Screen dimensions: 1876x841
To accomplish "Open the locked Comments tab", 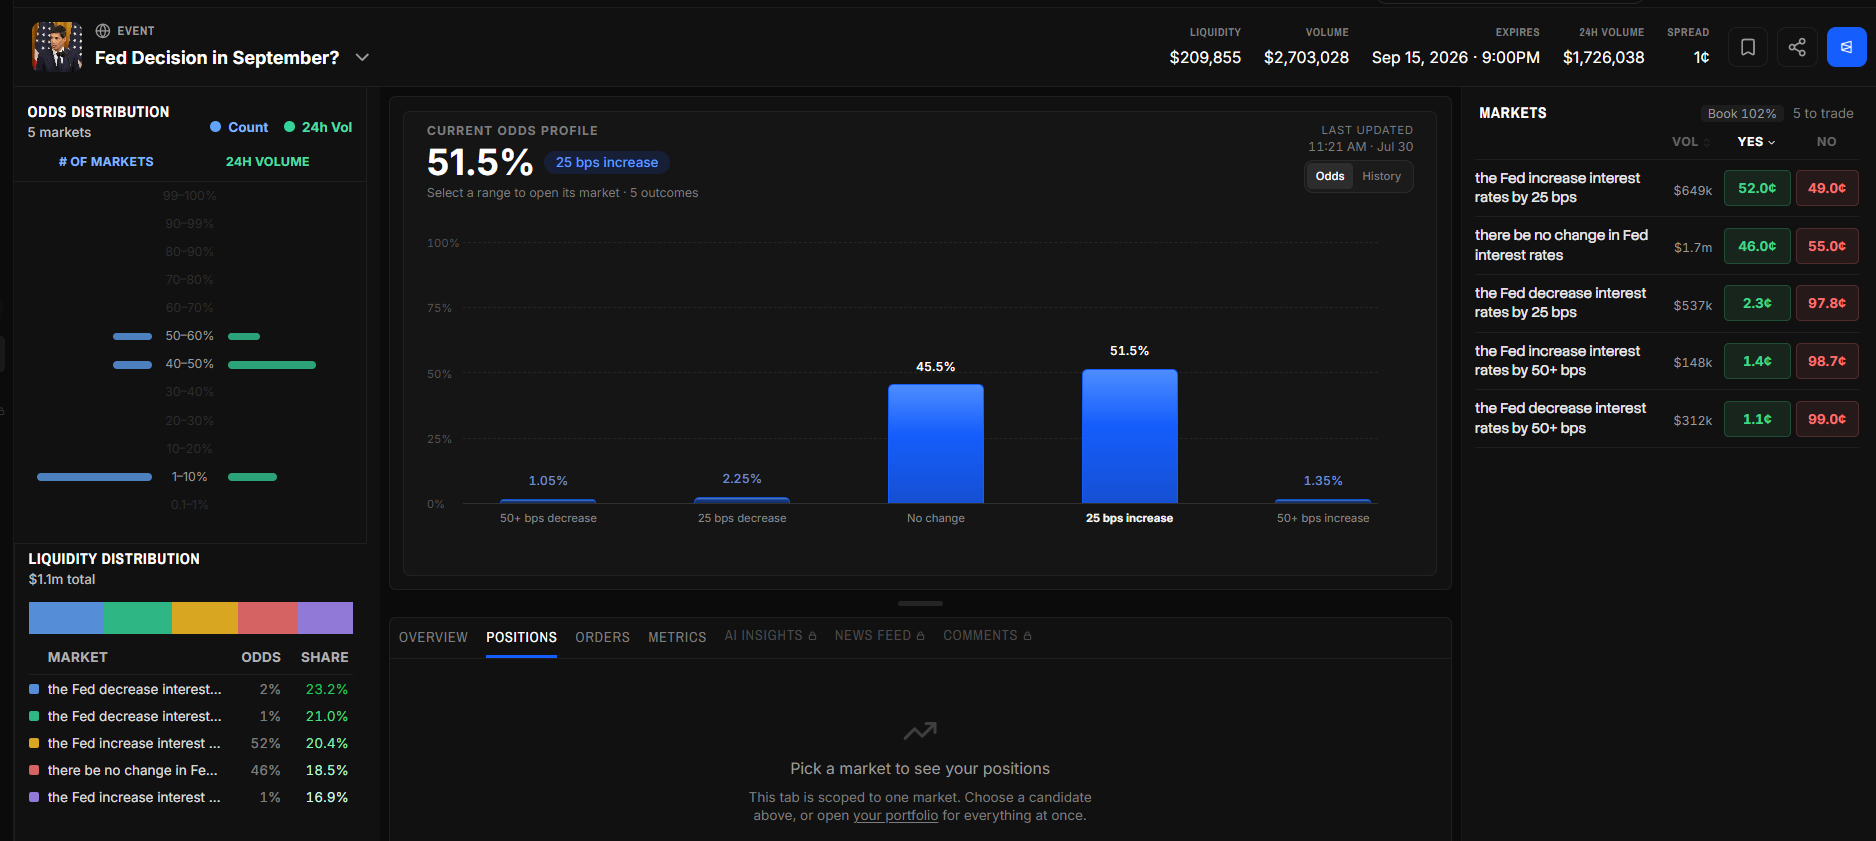I will (987, 636).
